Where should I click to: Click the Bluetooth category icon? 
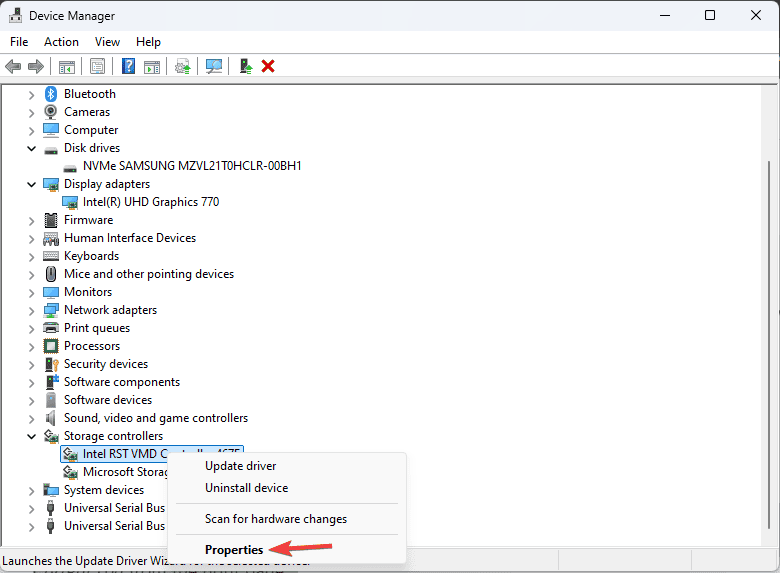pyautogui.click(x=51, y=94)
